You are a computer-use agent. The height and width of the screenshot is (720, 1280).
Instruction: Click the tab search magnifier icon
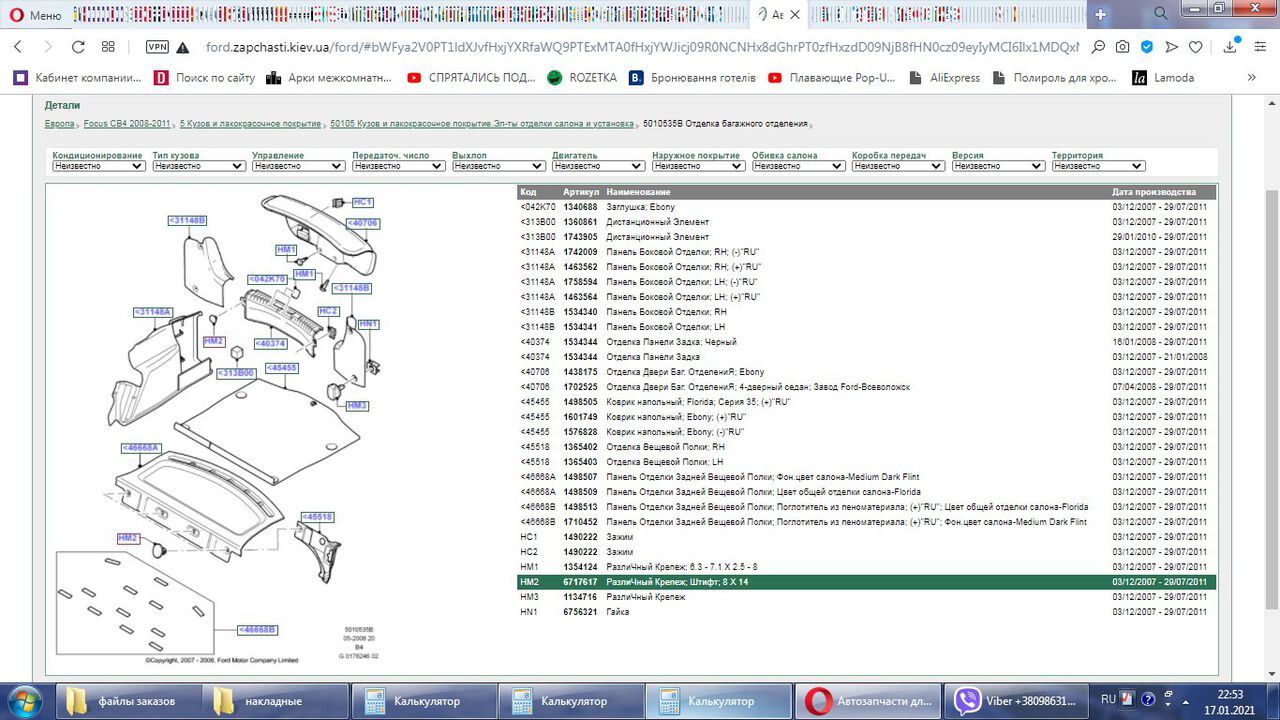[1161, 14]
